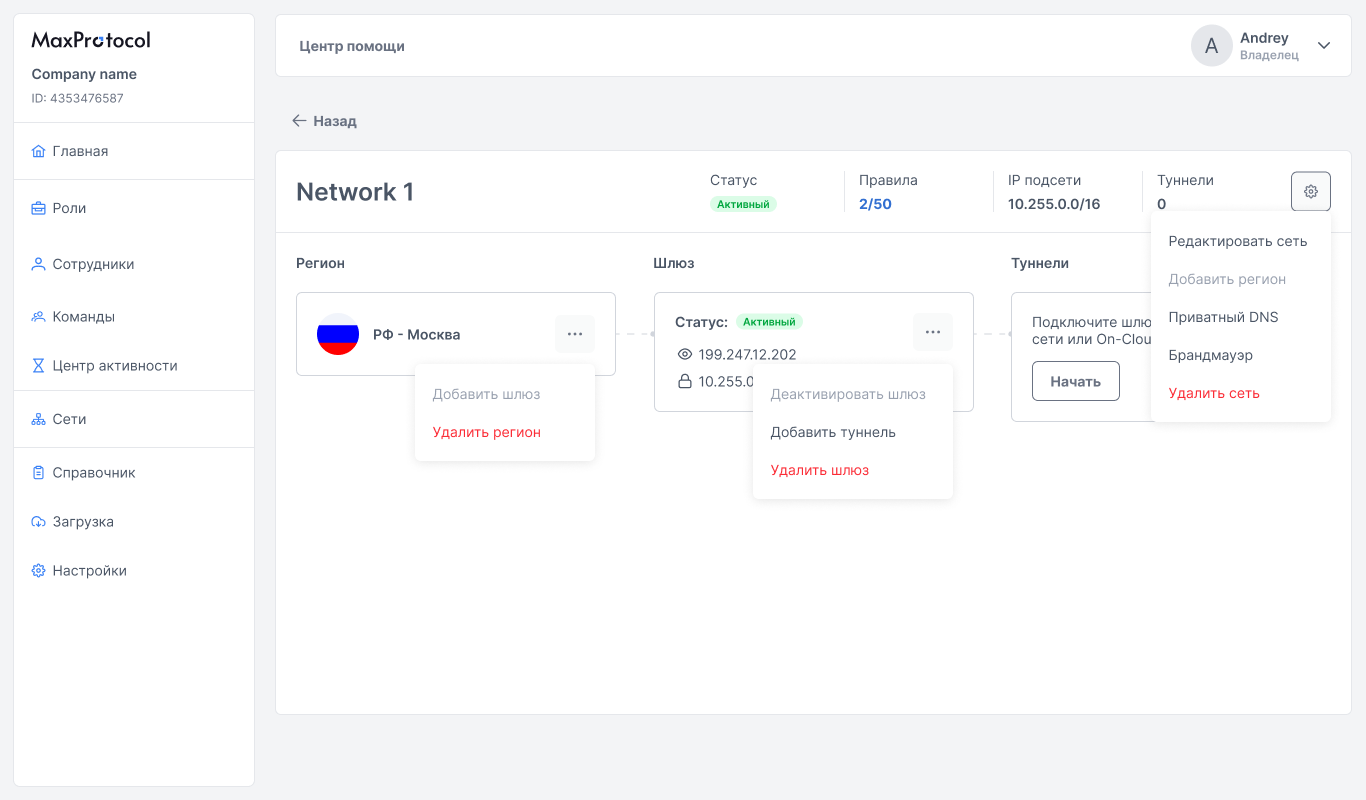
Task: Click the Владелец role label
Action: (x=1269, y=55)
